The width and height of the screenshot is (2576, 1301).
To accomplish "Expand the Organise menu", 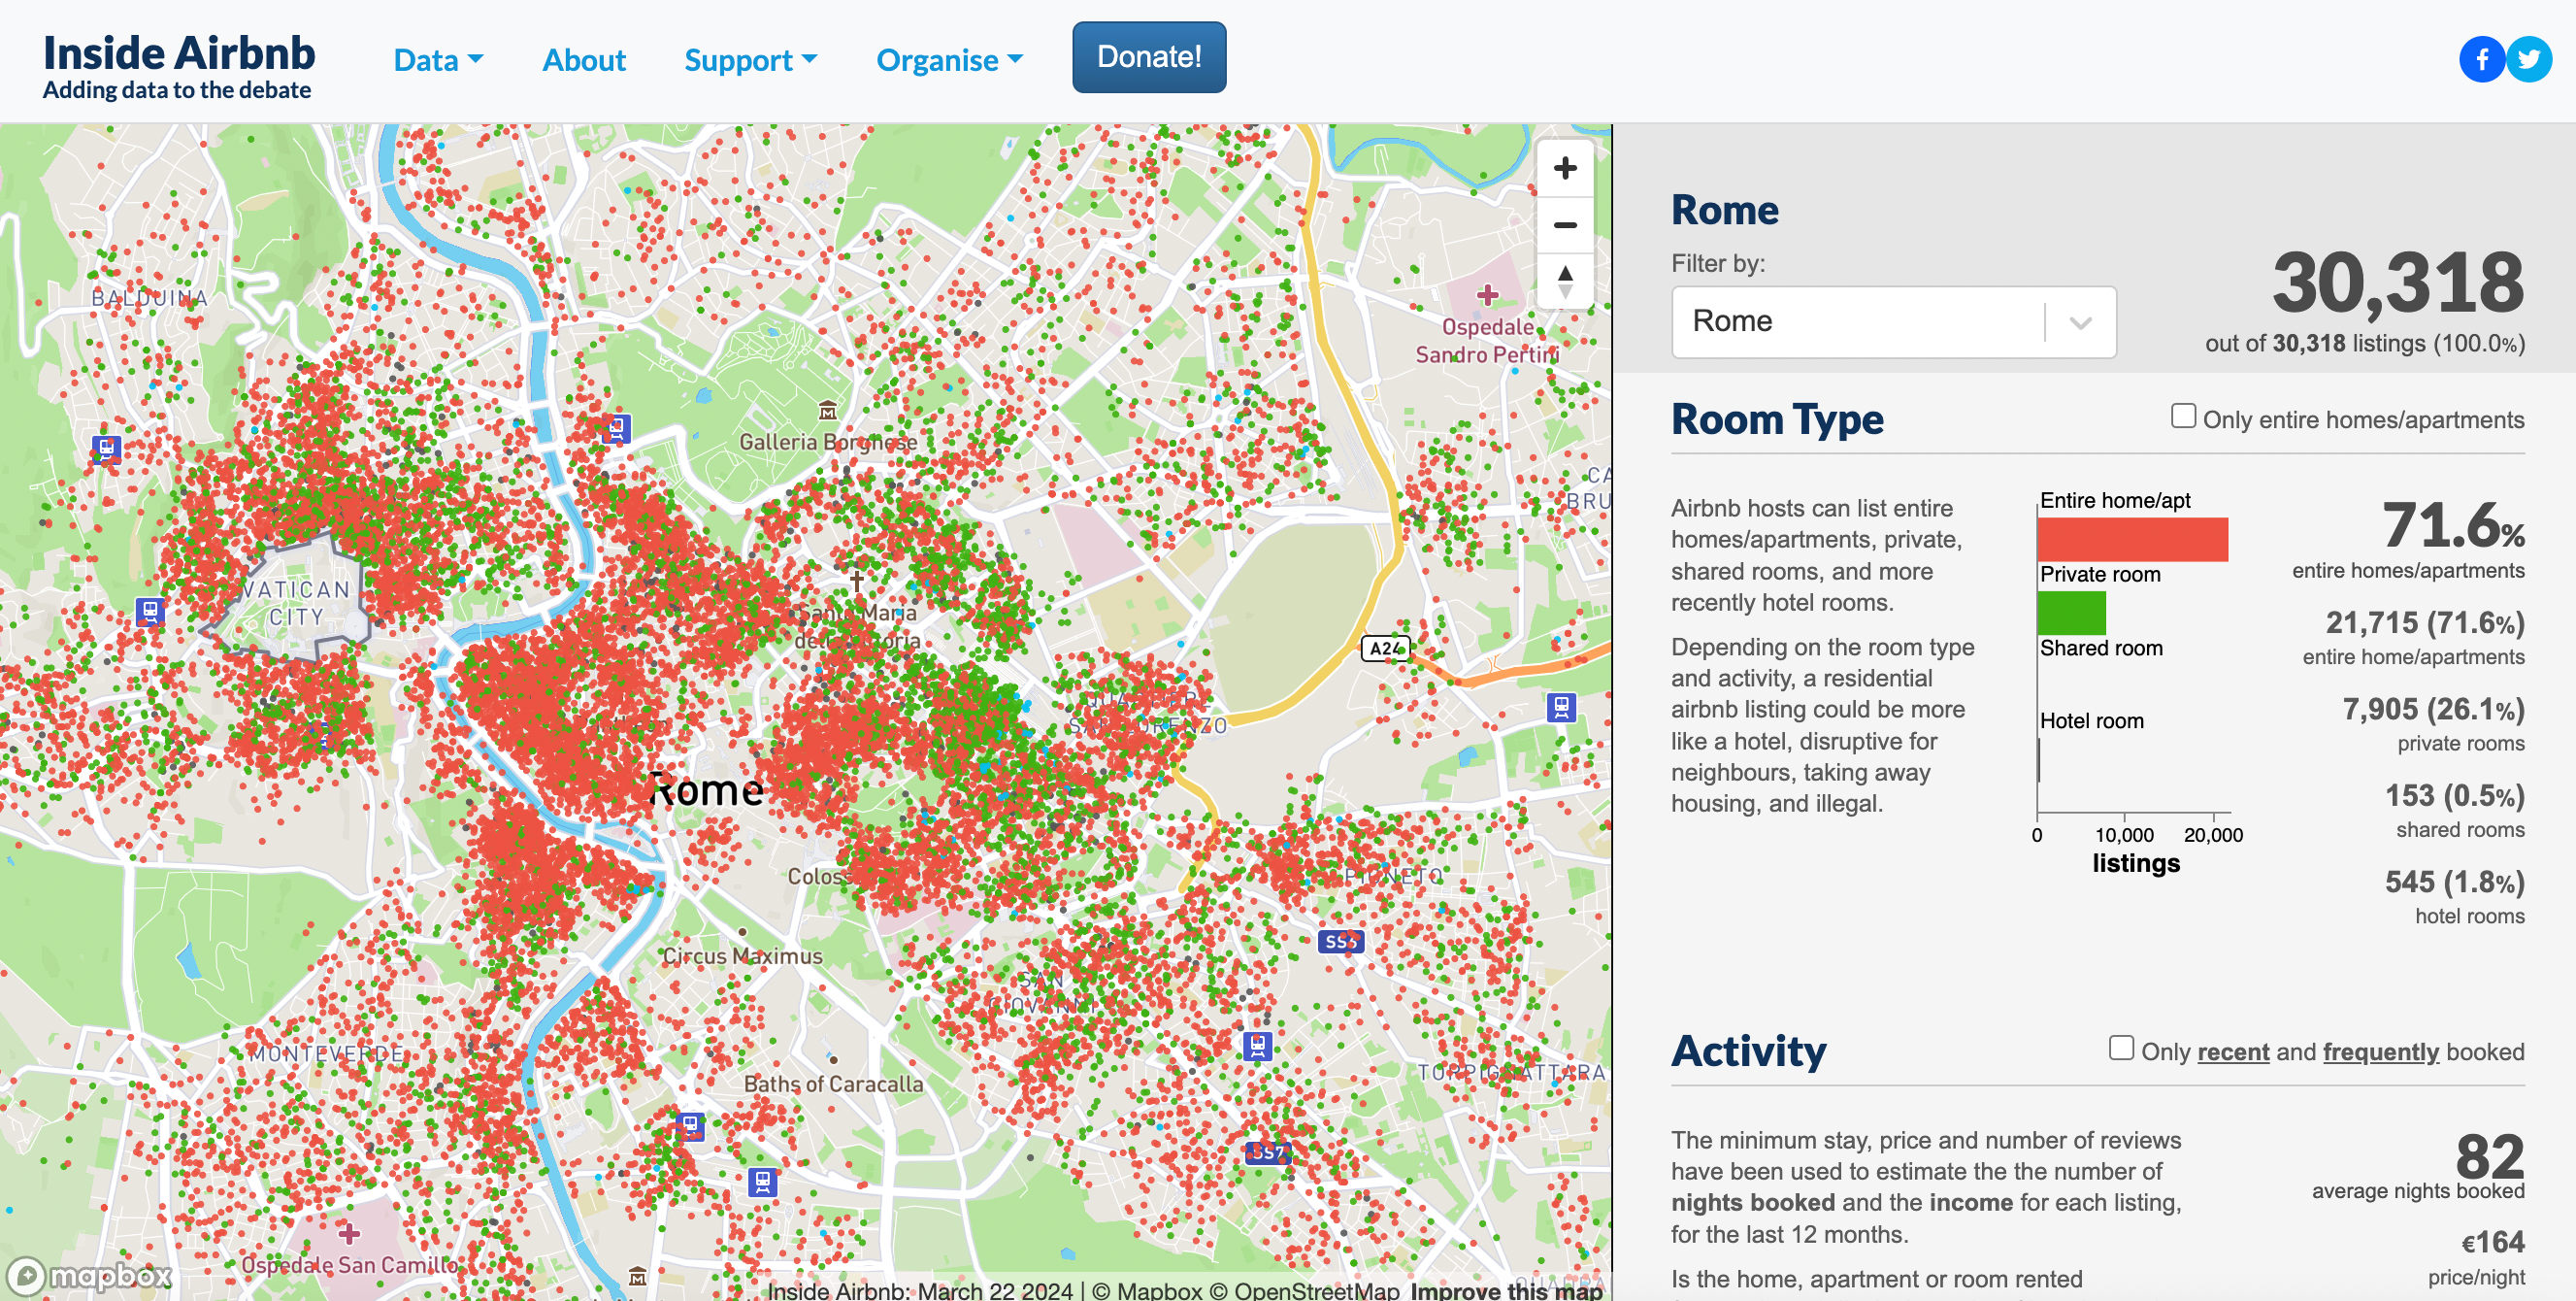I will click(x=949, y=60).
